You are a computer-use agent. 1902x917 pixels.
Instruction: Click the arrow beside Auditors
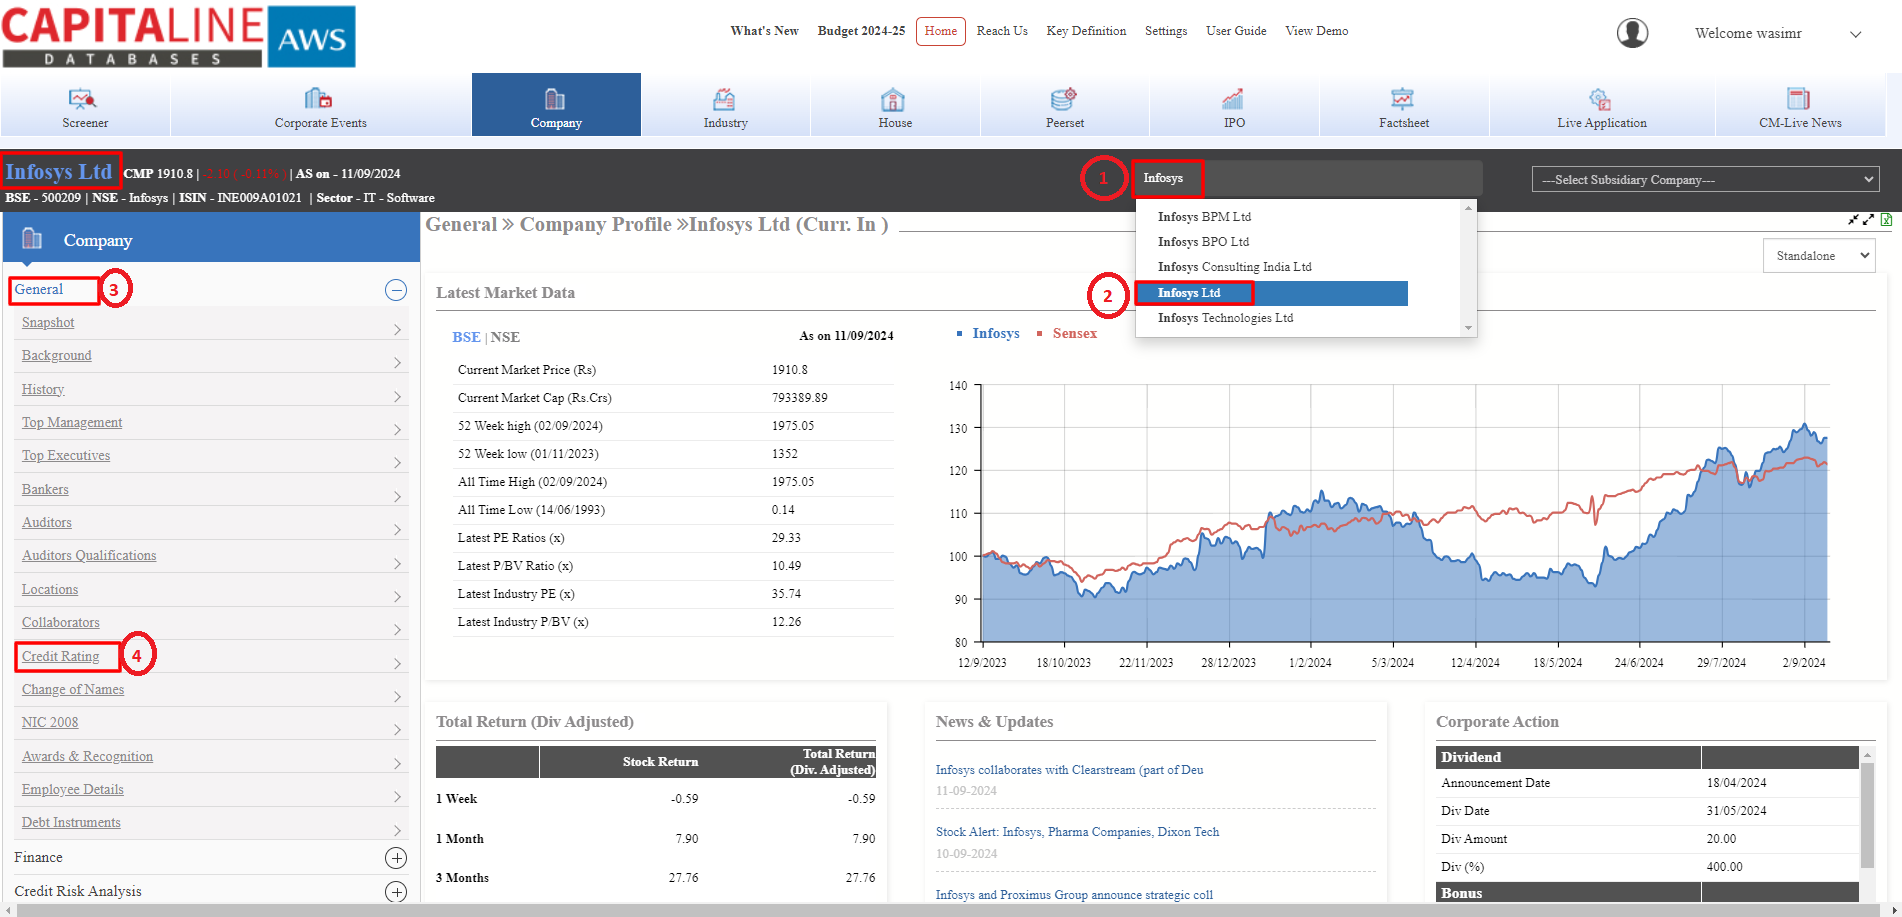click(397, 529)
